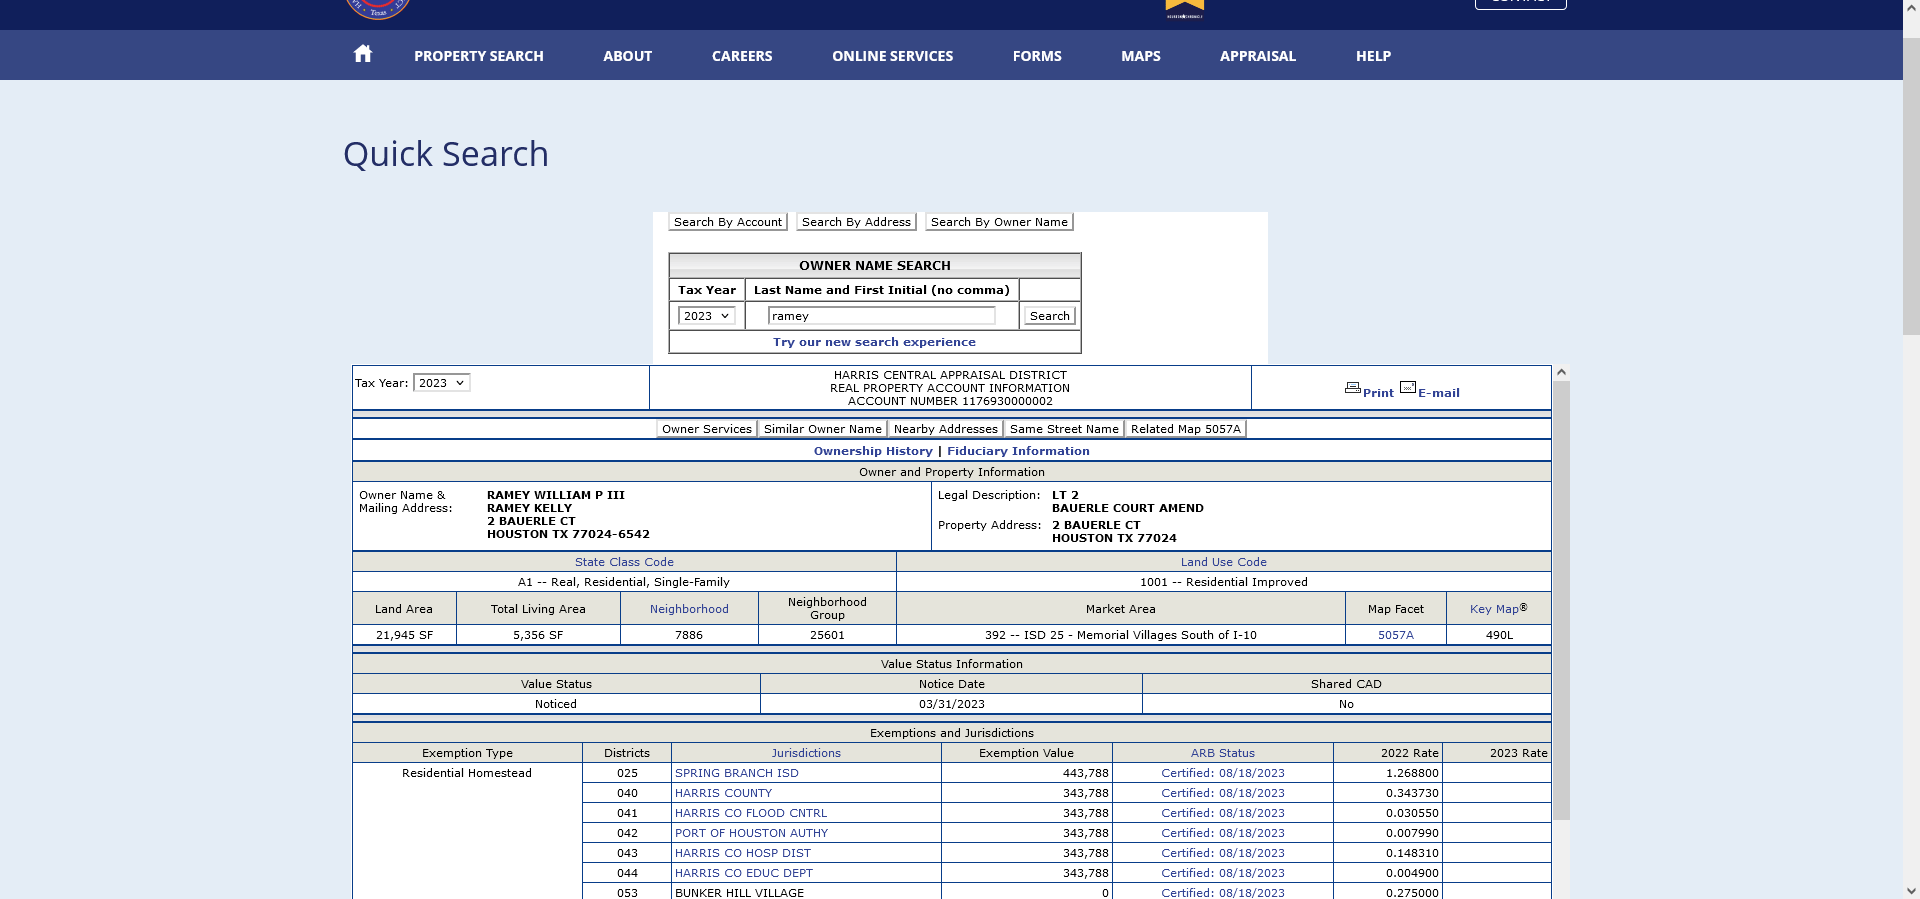Image resolution: width=1920 pixels, height=899 pixels.
Task: Click Same Street Name button
Action: [1064, 429]
